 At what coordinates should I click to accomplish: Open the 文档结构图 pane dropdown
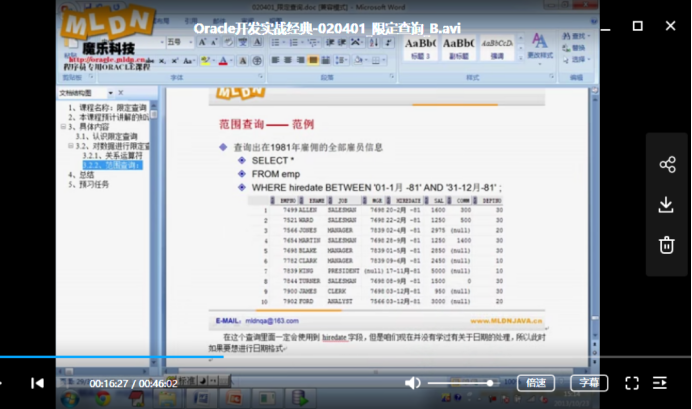point(110,93)
